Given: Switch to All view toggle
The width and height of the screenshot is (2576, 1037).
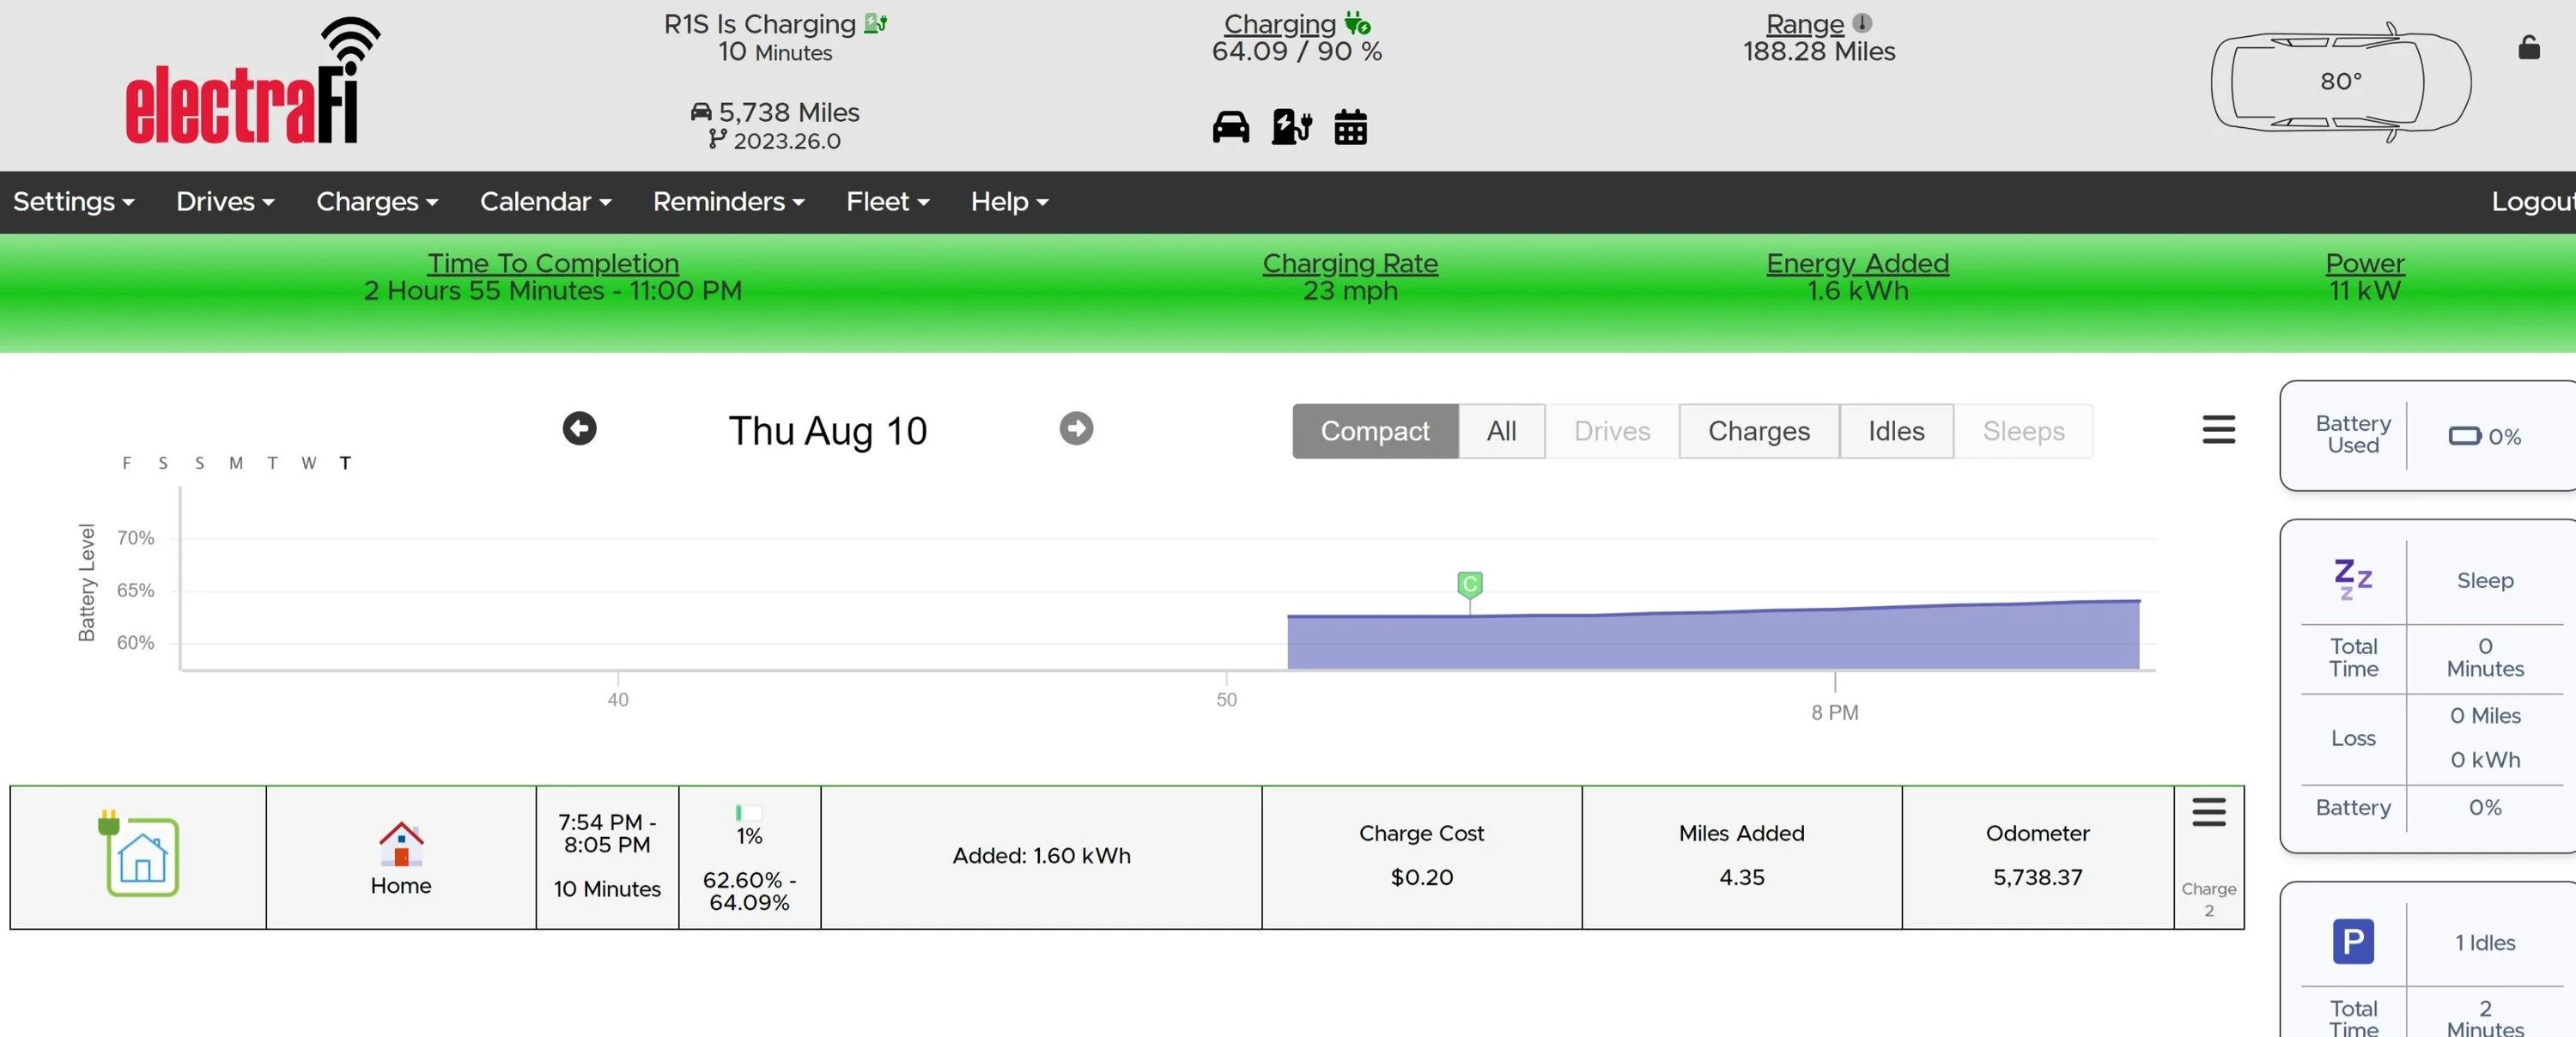Looking at the screenshot, I should pyautogui.click(x=1500, y=431).
